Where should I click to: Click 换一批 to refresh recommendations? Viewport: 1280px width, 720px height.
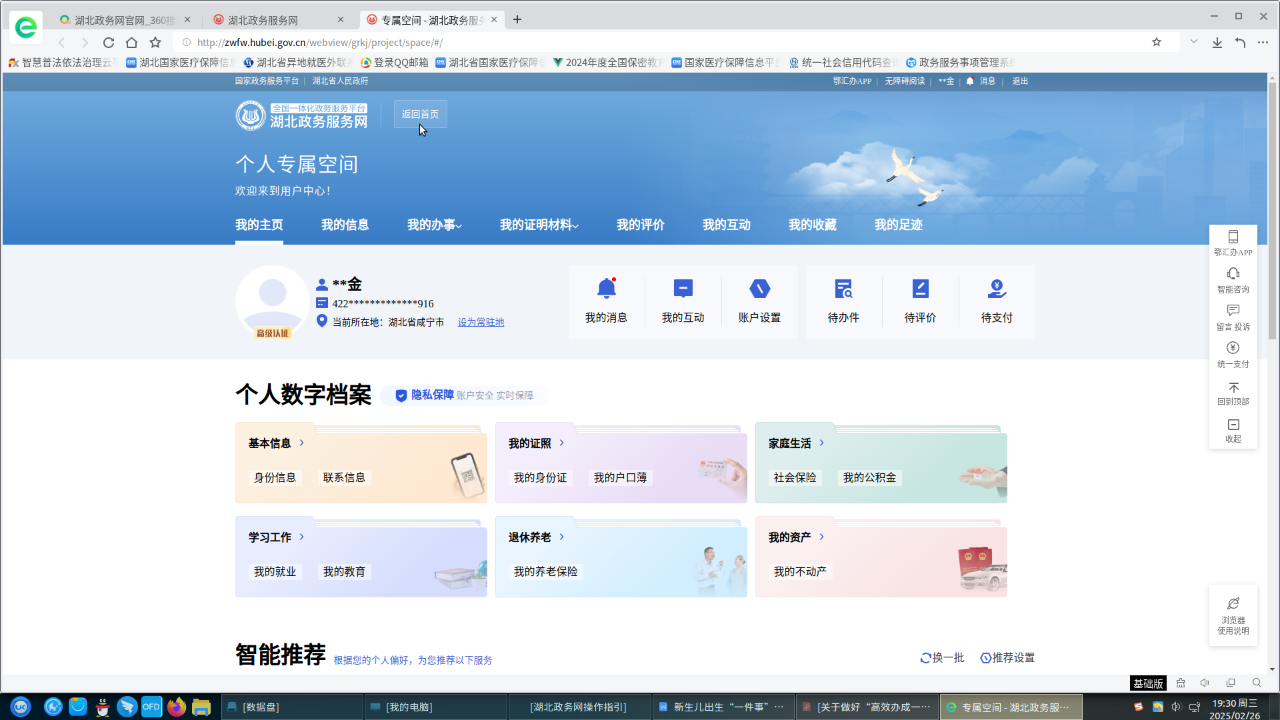point(942,658)
